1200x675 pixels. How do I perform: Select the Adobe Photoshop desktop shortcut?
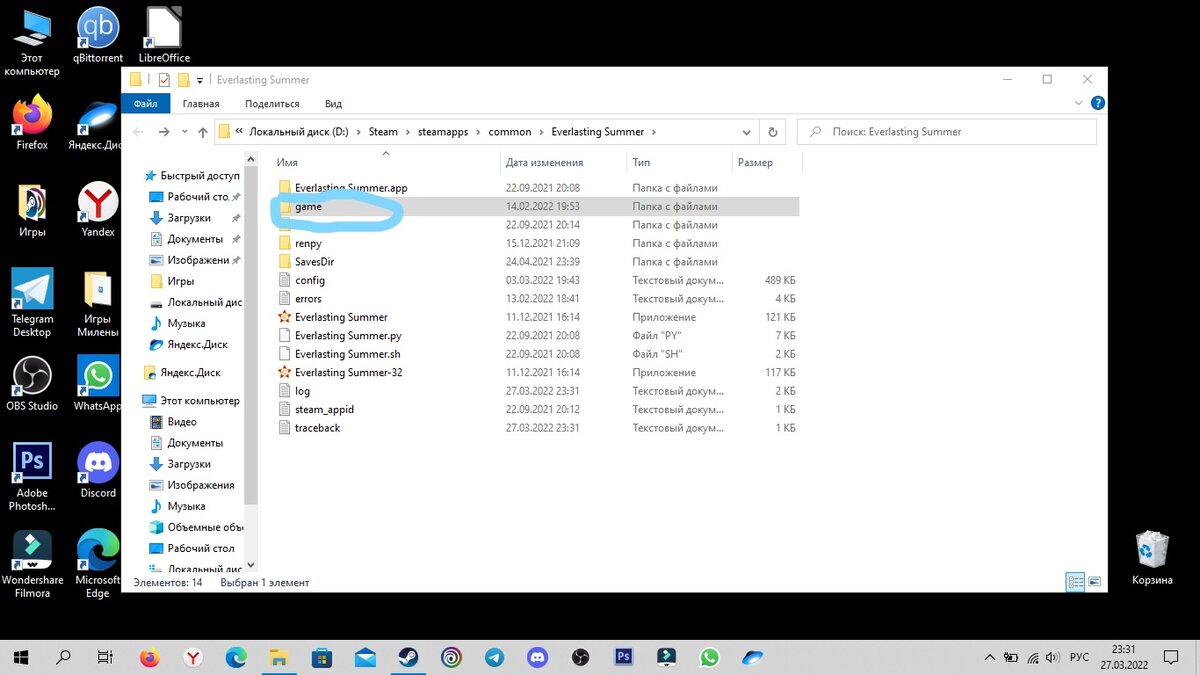tap(32, 476)
